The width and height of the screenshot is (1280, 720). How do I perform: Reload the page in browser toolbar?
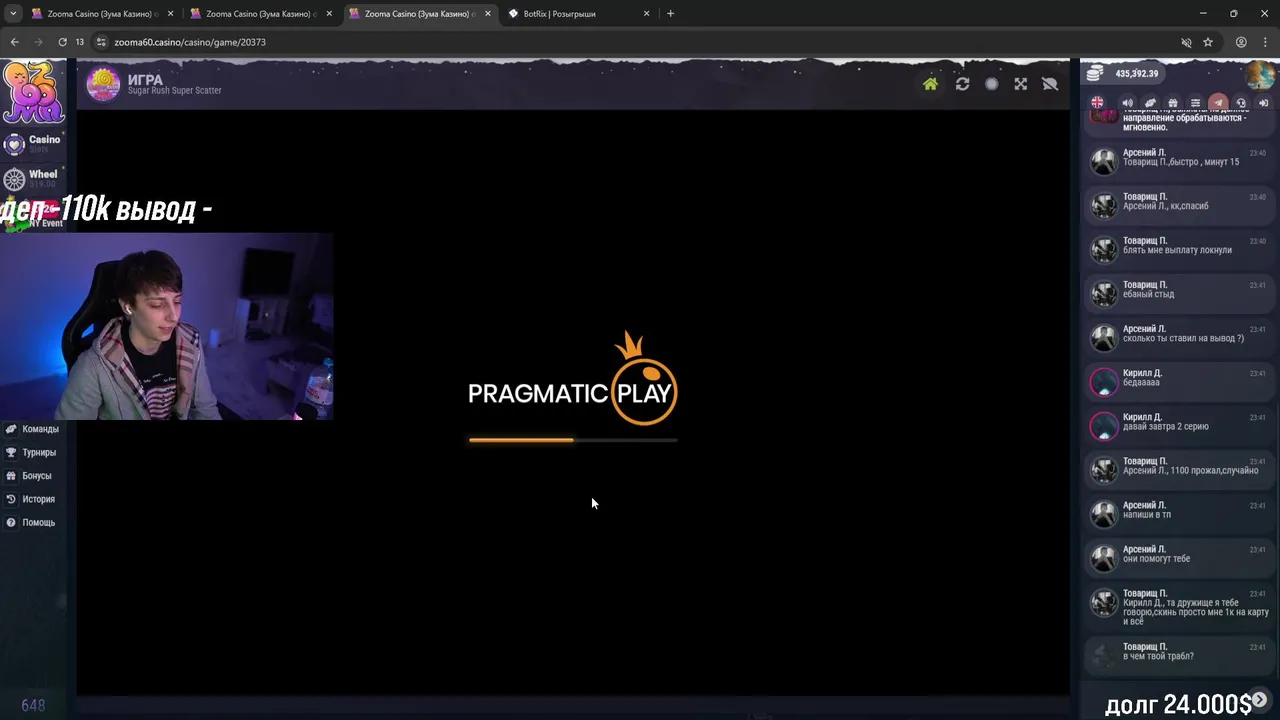pyautogui.click(x=62, y=42)
